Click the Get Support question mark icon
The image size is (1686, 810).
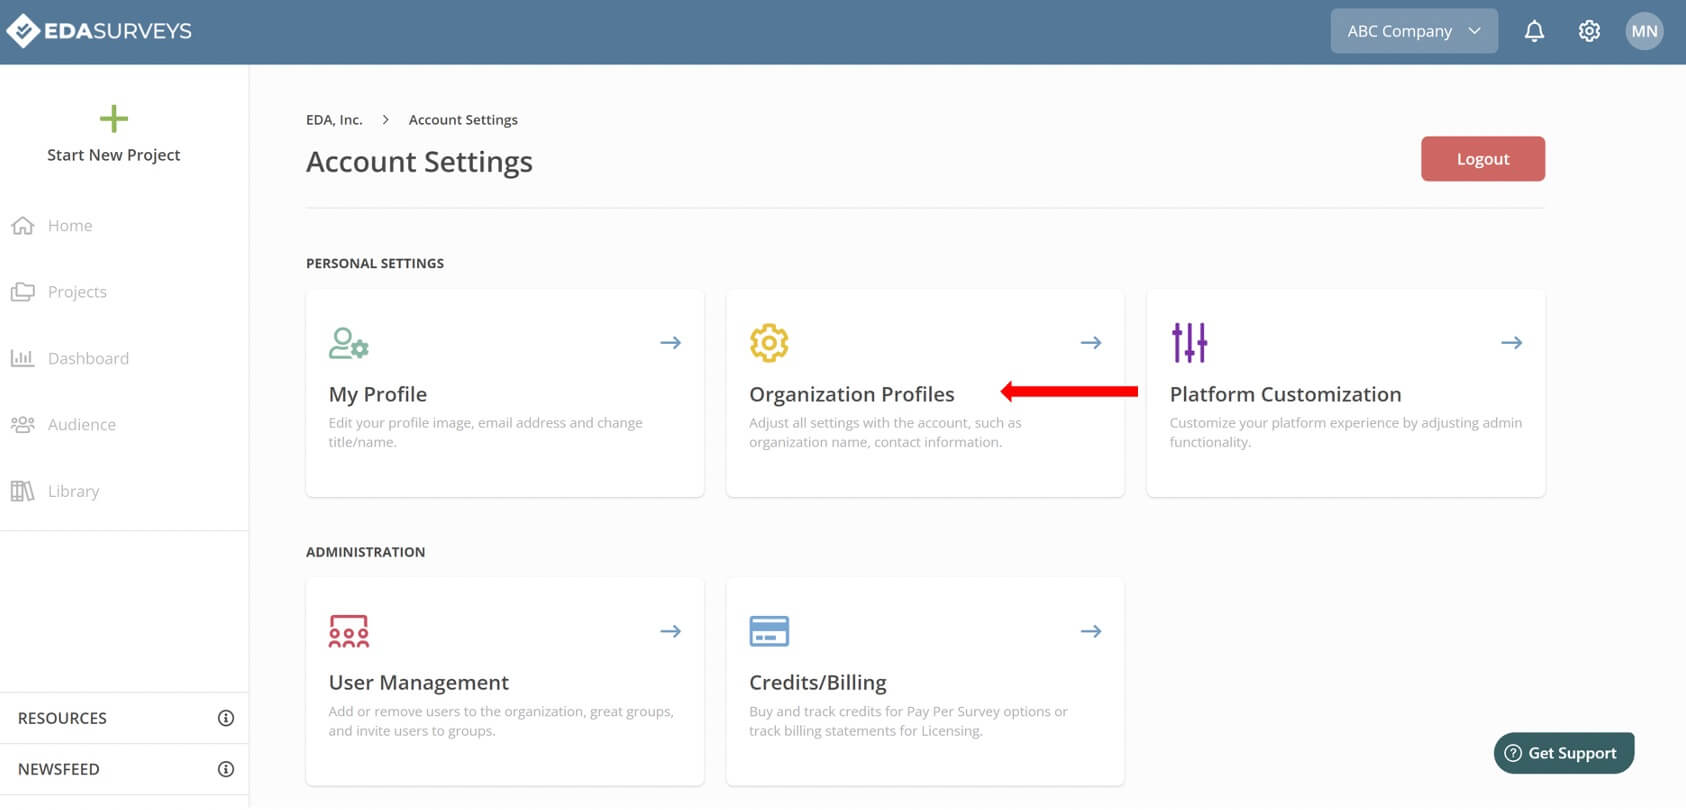[1513, 753]
